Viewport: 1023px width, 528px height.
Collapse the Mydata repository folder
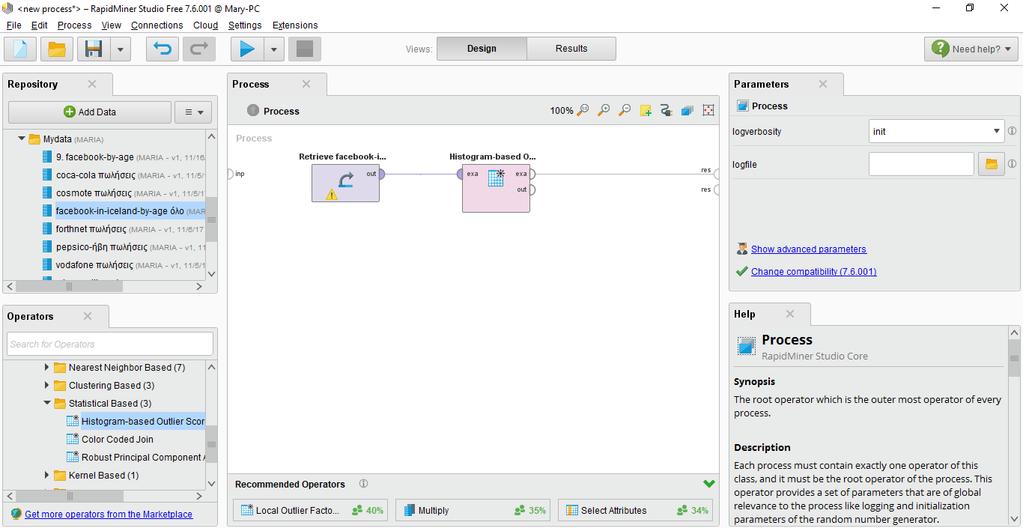(x=22, y=139)
